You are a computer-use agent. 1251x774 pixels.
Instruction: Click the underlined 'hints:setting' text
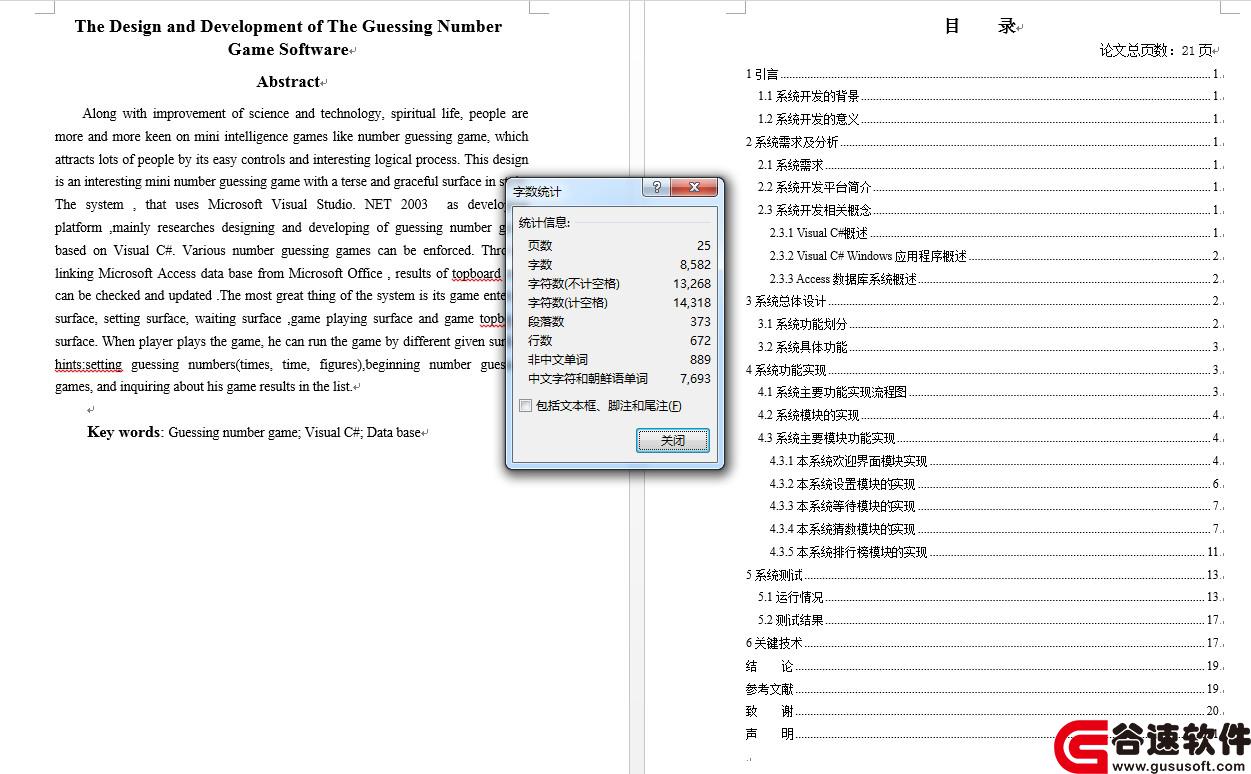tap(88, 365)
